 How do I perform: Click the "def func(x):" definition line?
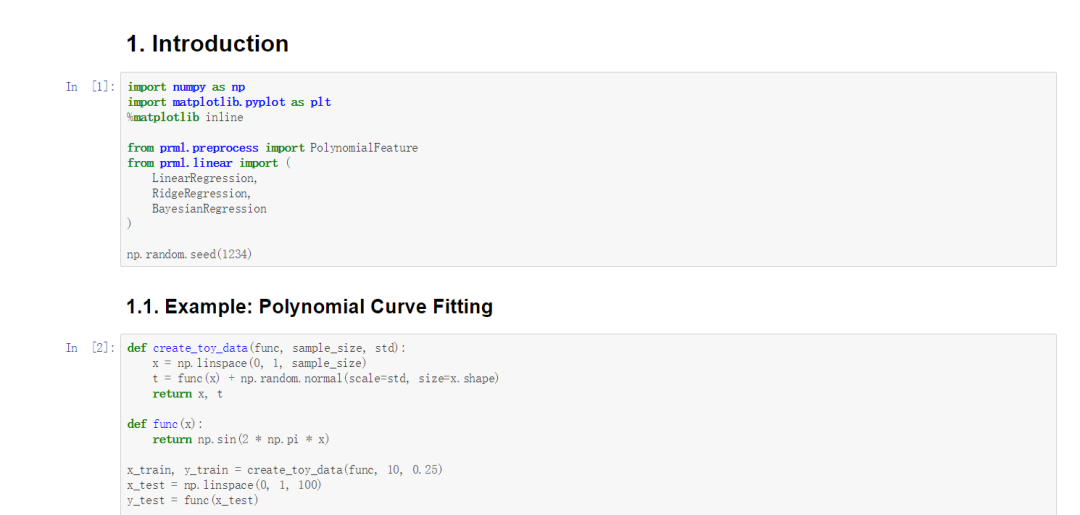click(165, 424)
